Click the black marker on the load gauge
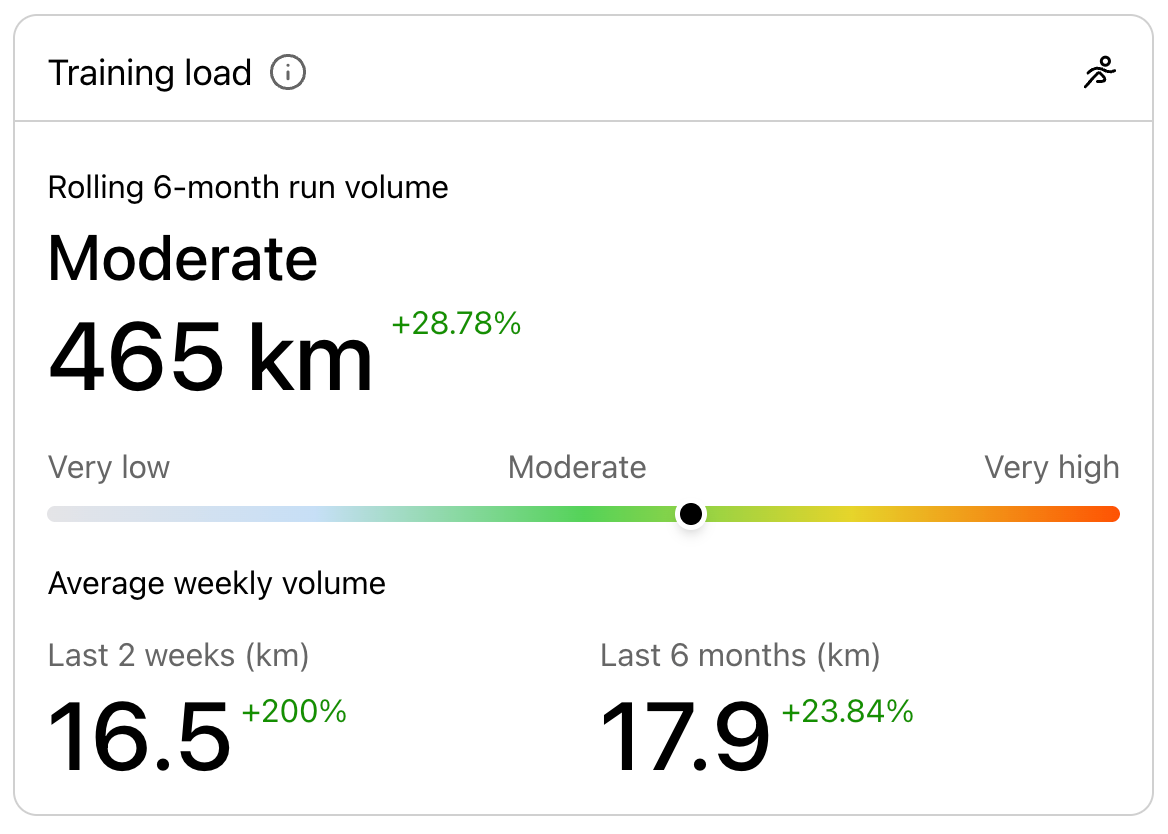 click(x=690, y=513)
